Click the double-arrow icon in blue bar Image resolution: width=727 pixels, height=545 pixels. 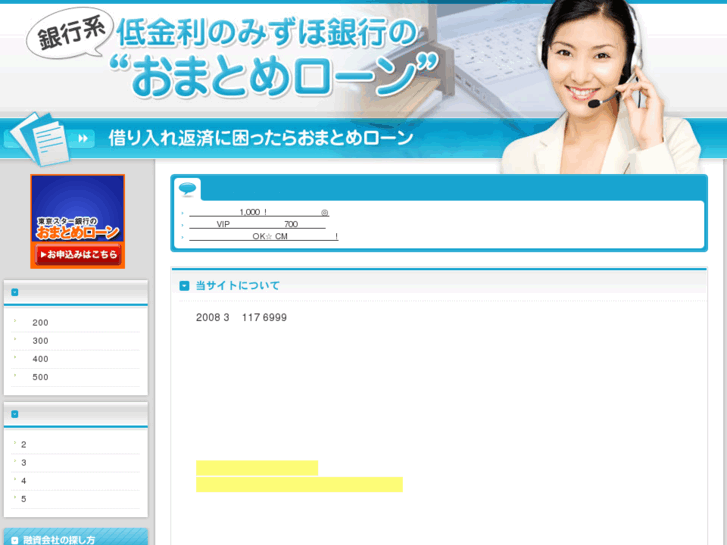pyautogui.click(x=83, y=138)
